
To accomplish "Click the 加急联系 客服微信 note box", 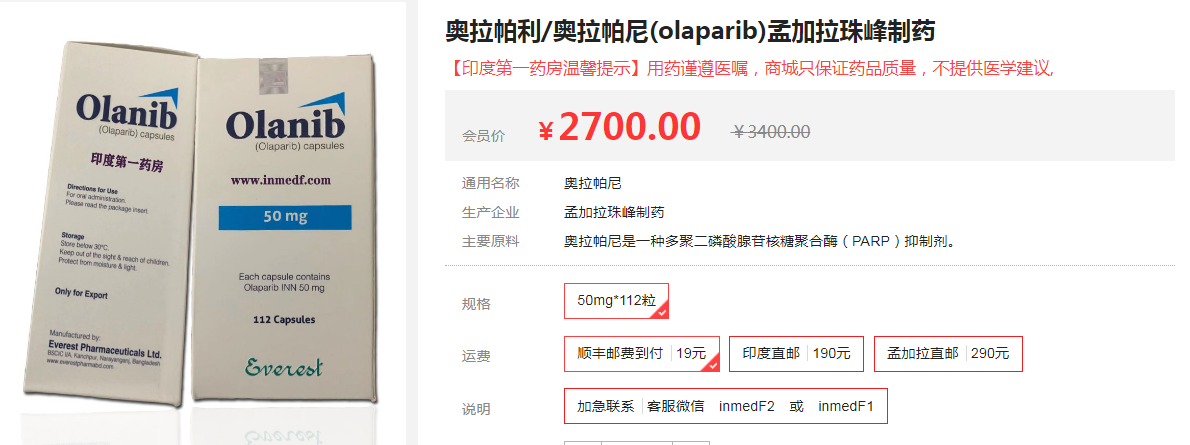I will 725,406.
